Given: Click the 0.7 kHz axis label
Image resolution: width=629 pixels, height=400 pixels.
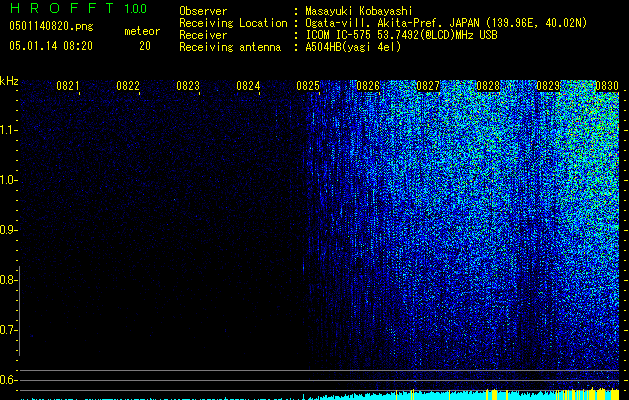Looking at the screenshot, I should [x=7, y=330].
